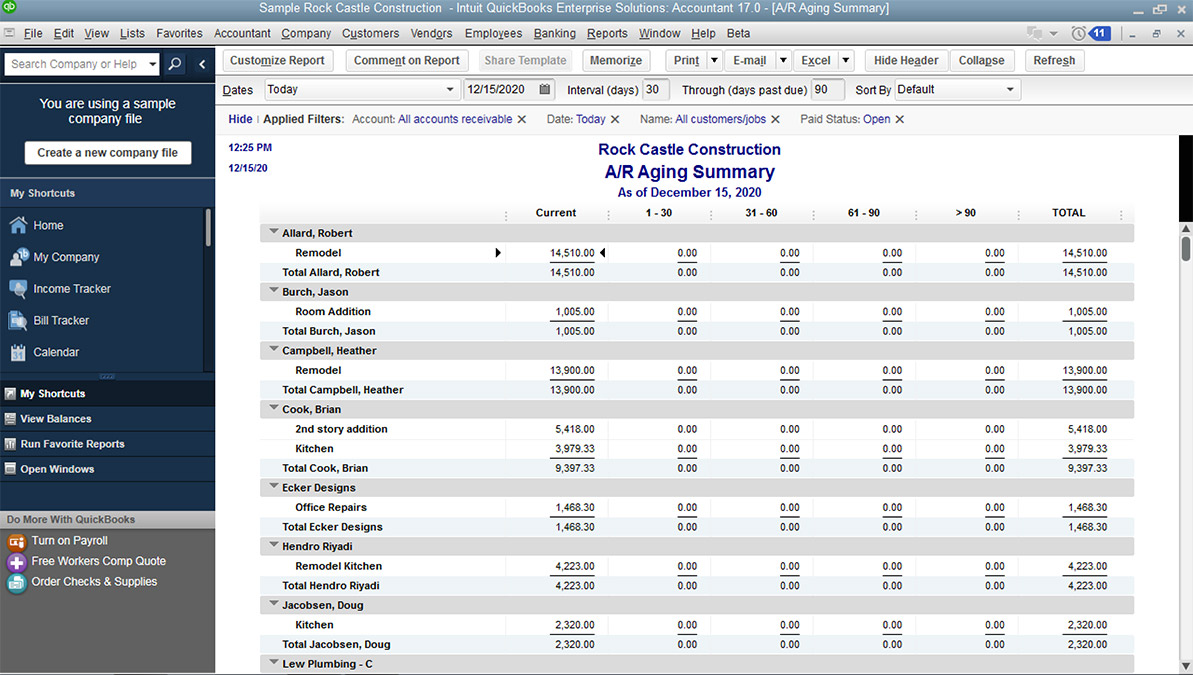Click the Excel button
1193x675 pixels.
pos(816,60)
